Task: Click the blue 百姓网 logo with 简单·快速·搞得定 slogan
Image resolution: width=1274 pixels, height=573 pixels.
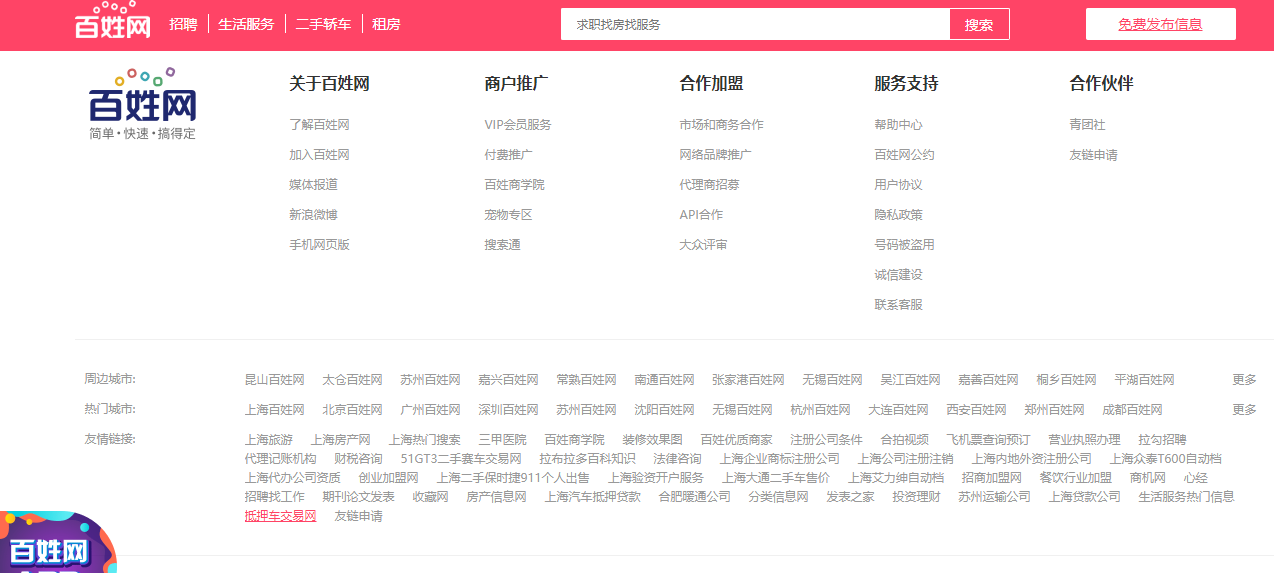Action: 143,104
